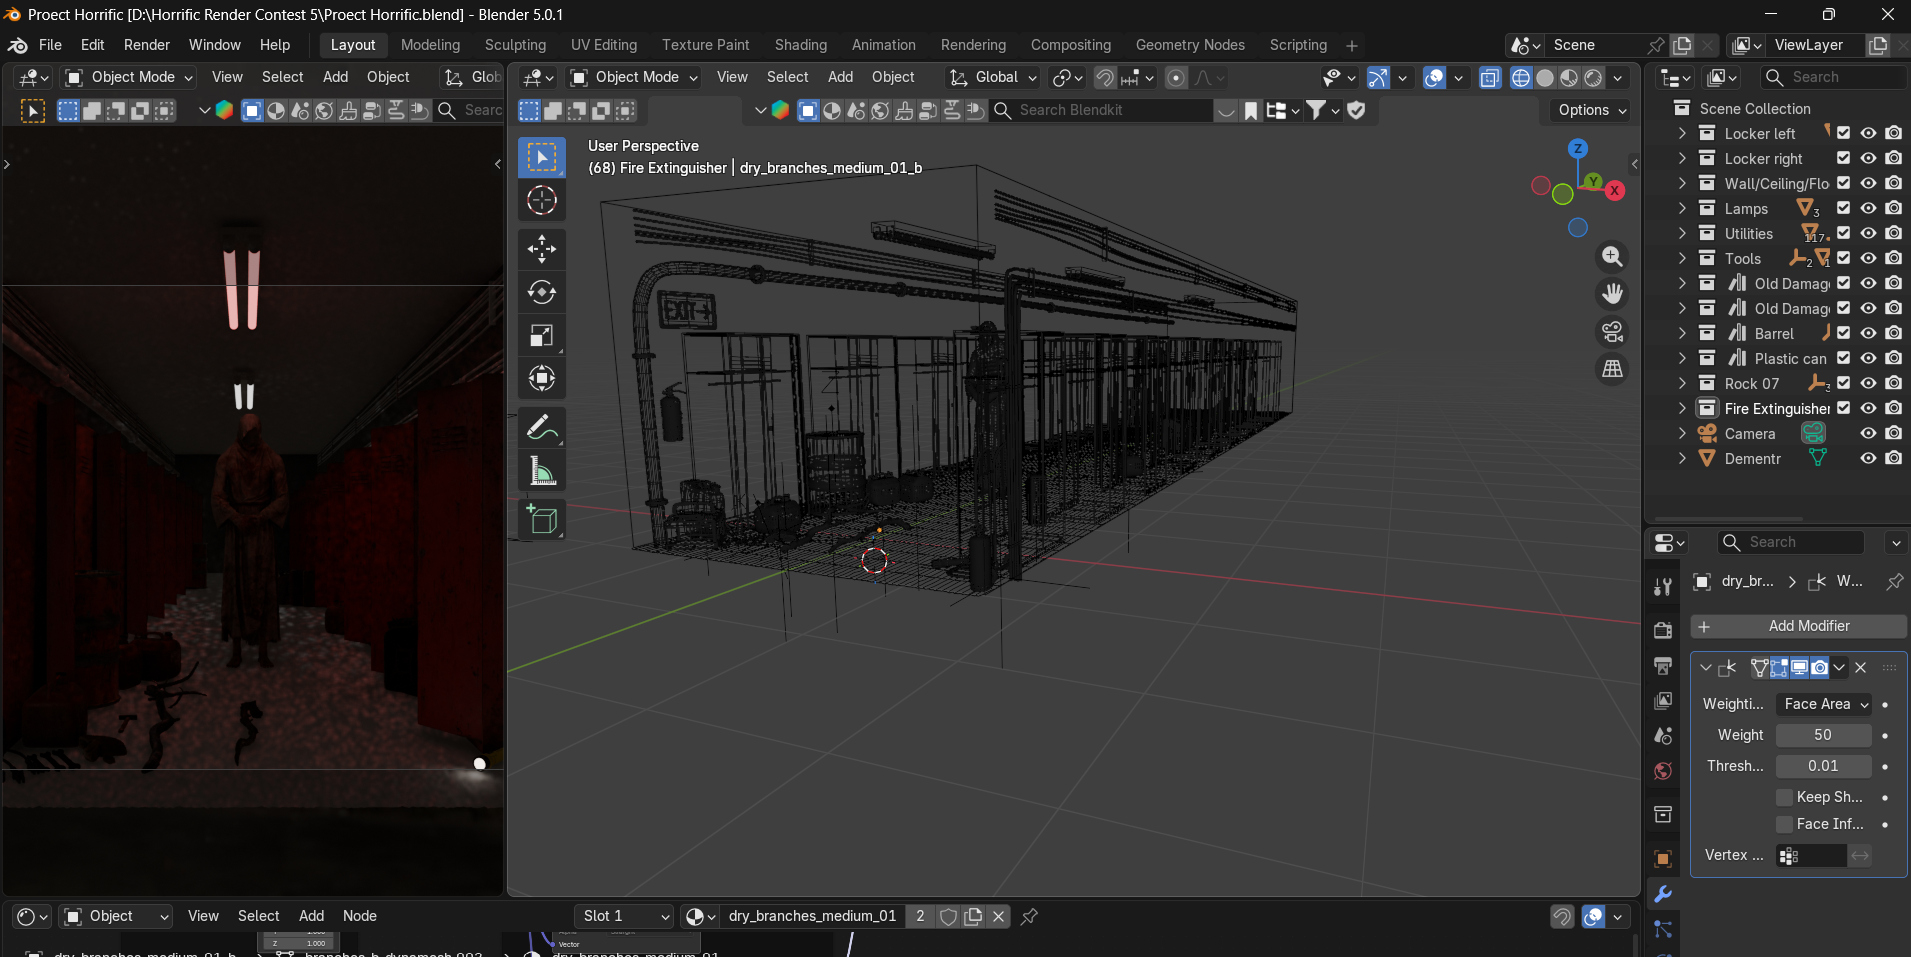Open the Global transform orientation dropdown
Image resolution: width=1911 pixels, height=957 pixels.
pyautogui.click(x=994, y=77)
